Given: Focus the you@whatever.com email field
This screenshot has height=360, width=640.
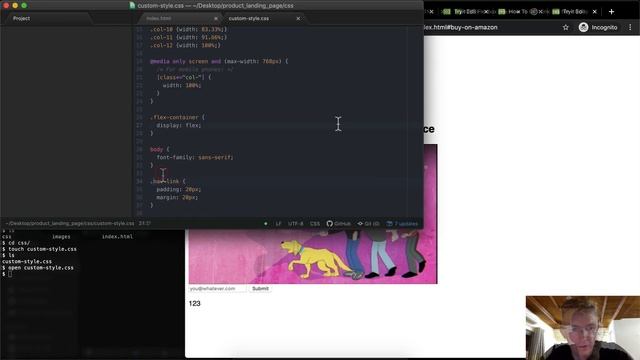Looking at the screenshot, I should click(x=217, y=289).
